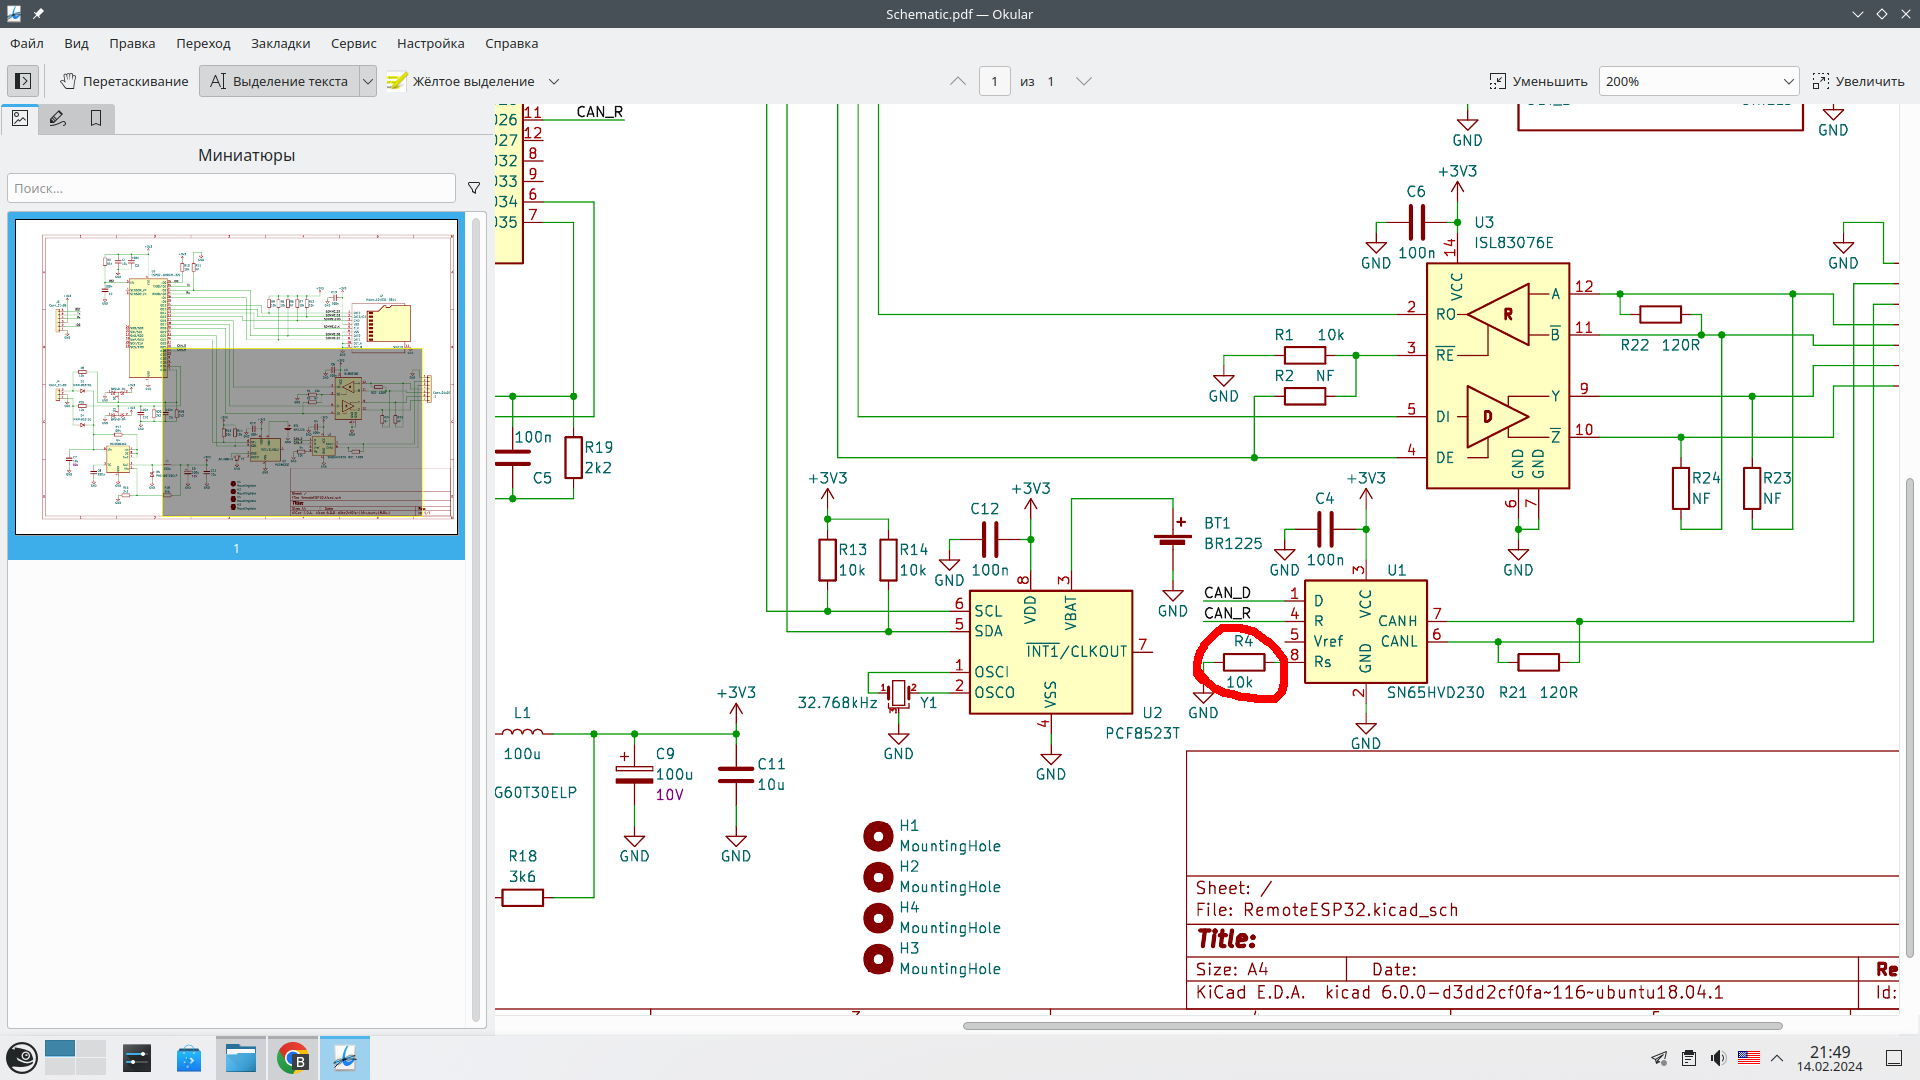Click the Zoom In button

[1858, 81]
